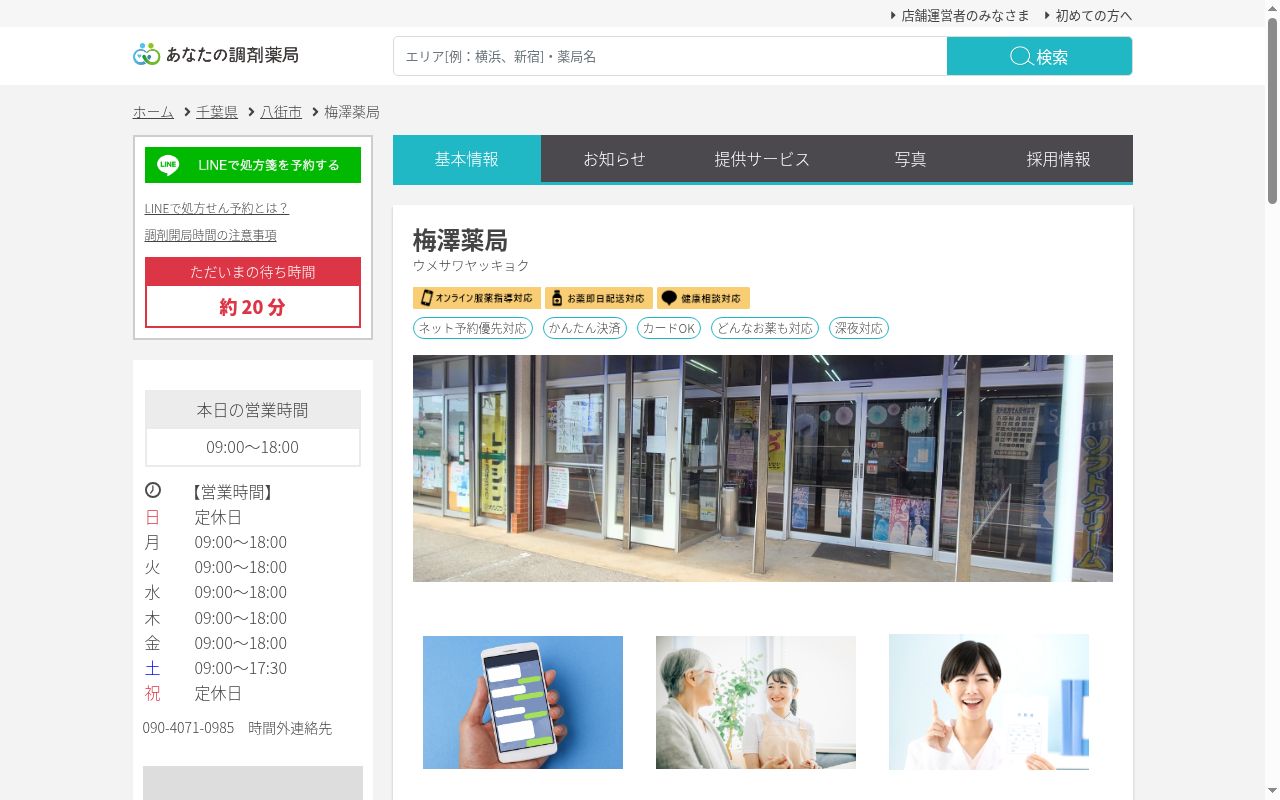Click arrow before 店舗運営者のみなさま
This screenshot has width=1280, height=800.
click(893, 15)
